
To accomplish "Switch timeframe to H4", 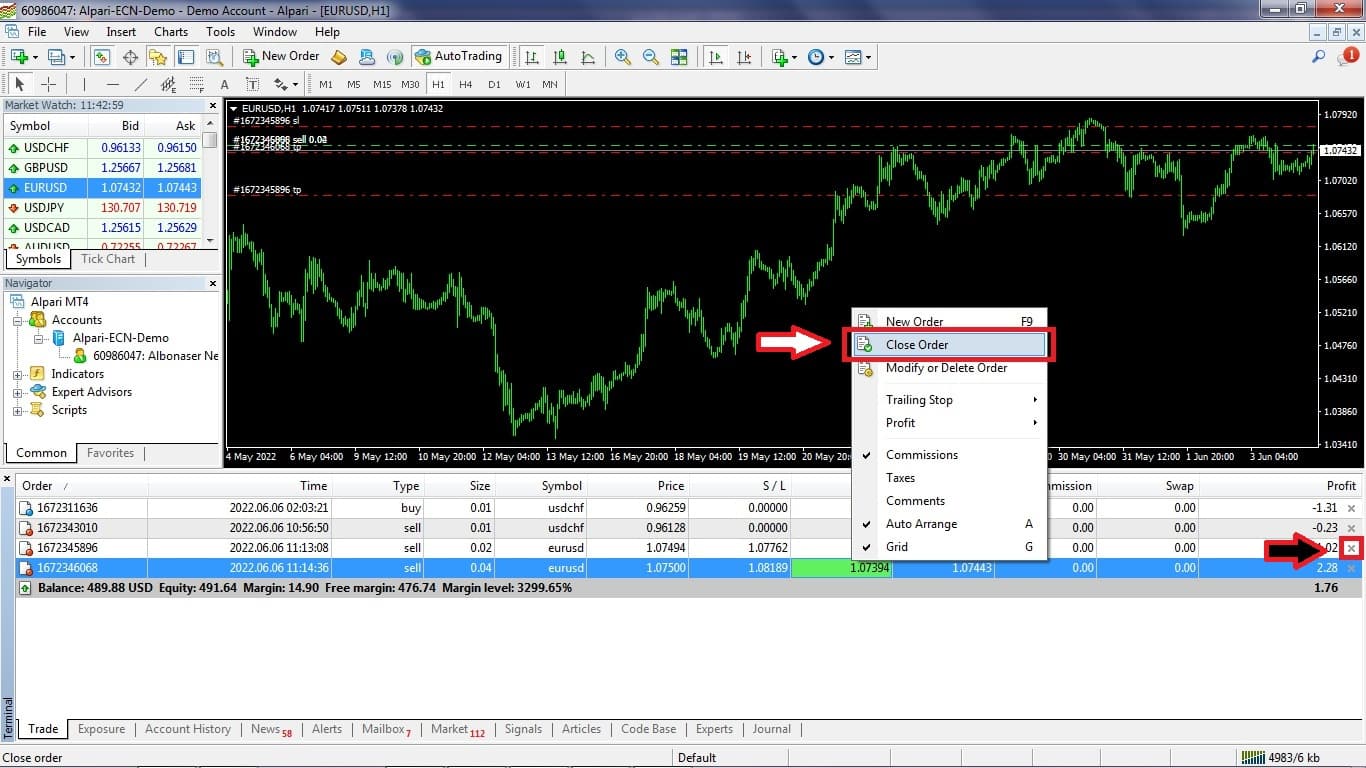I will 466,84.
